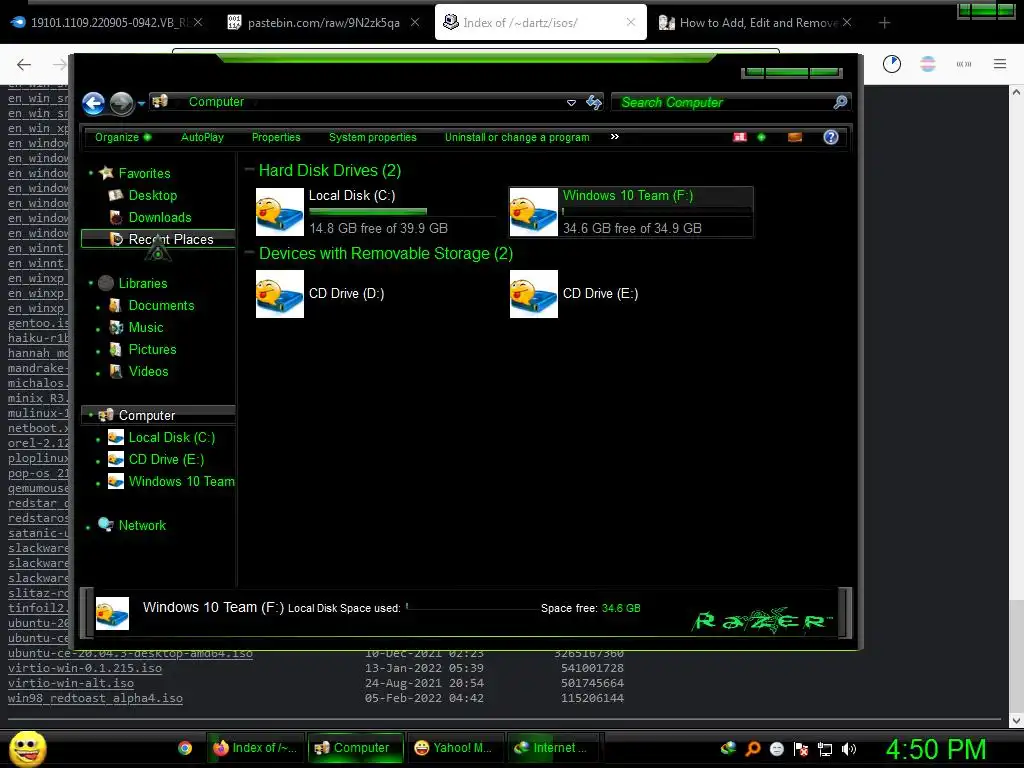Select Downloads in Favorites
The image size is (1024, 768).
(160, 217)
